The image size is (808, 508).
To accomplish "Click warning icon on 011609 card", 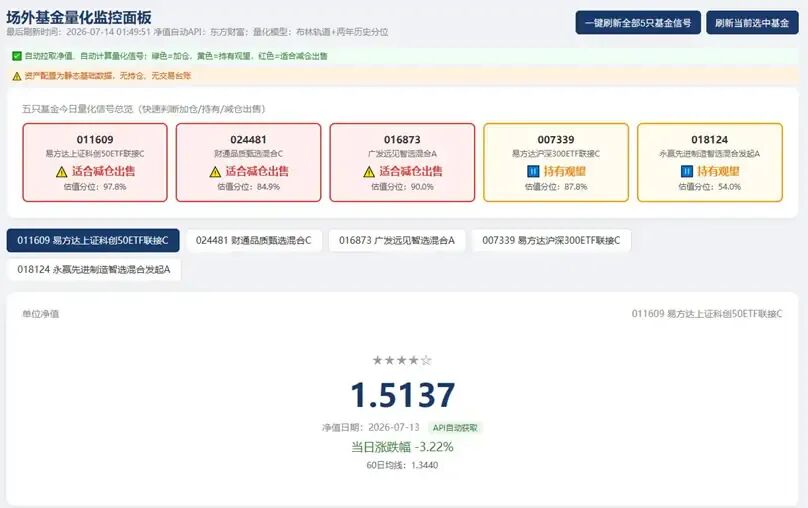I will coord(62,172).
